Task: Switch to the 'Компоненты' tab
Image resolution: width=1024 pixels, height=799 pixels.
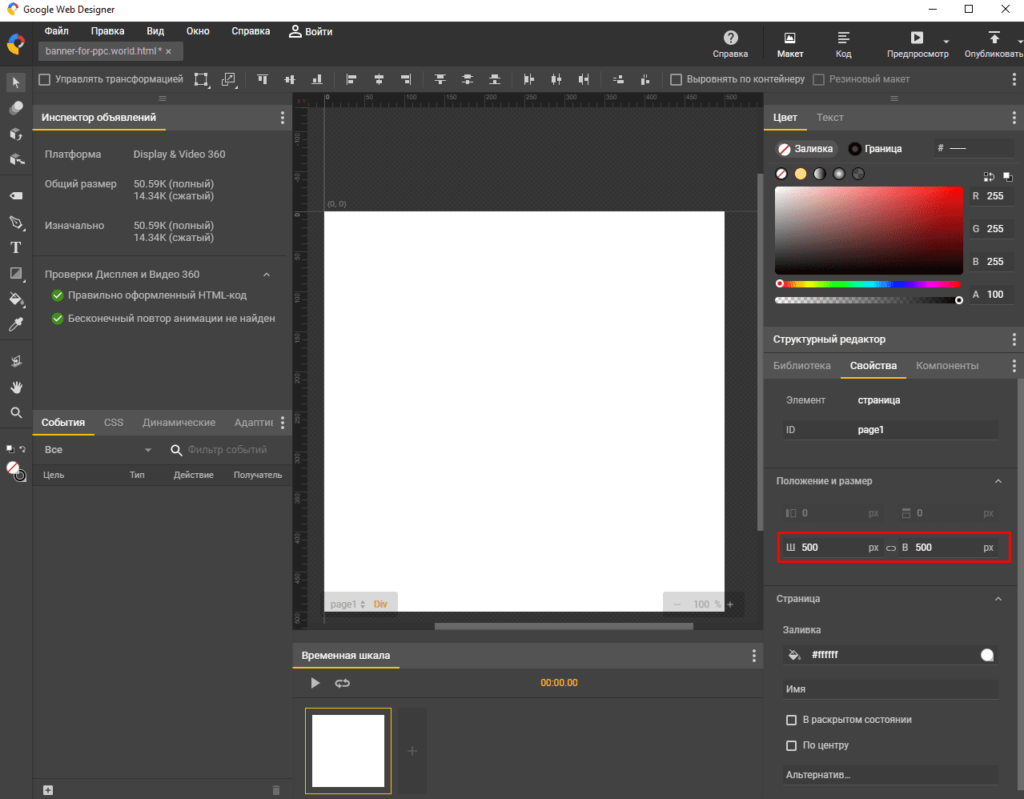Action: [x=946, y=366]
